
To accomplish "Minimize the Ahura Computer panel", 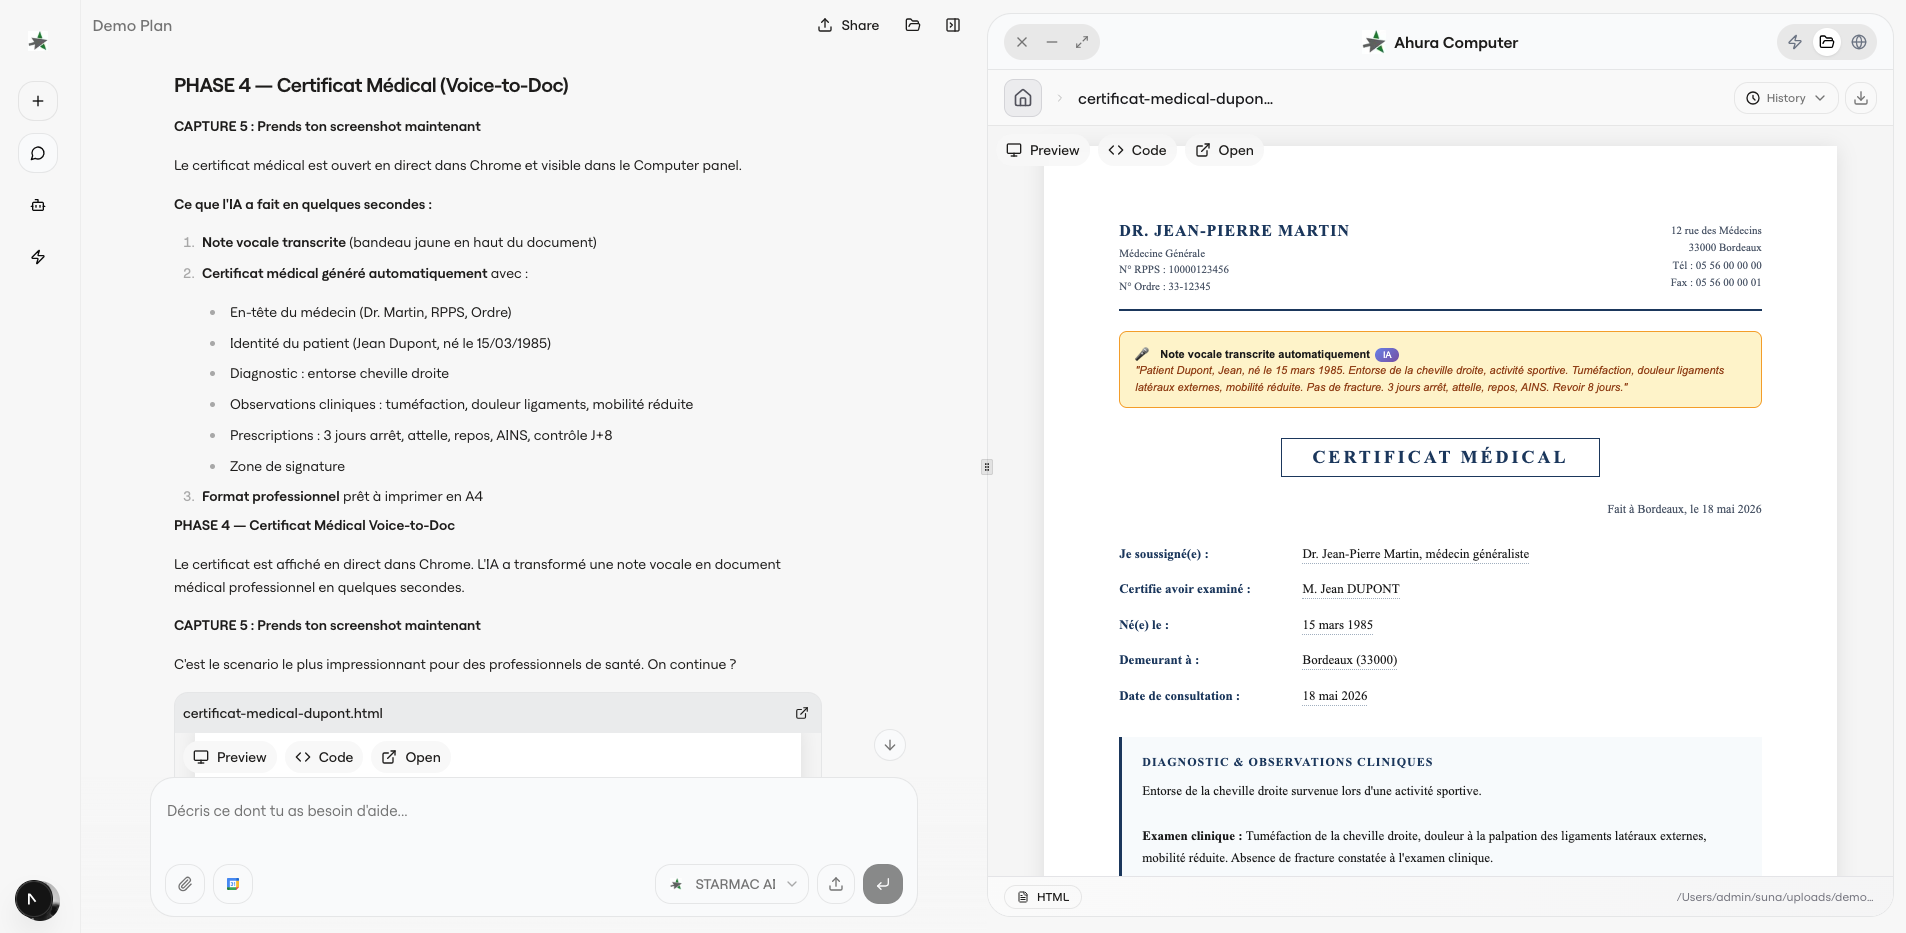I will pos(1052,42).
